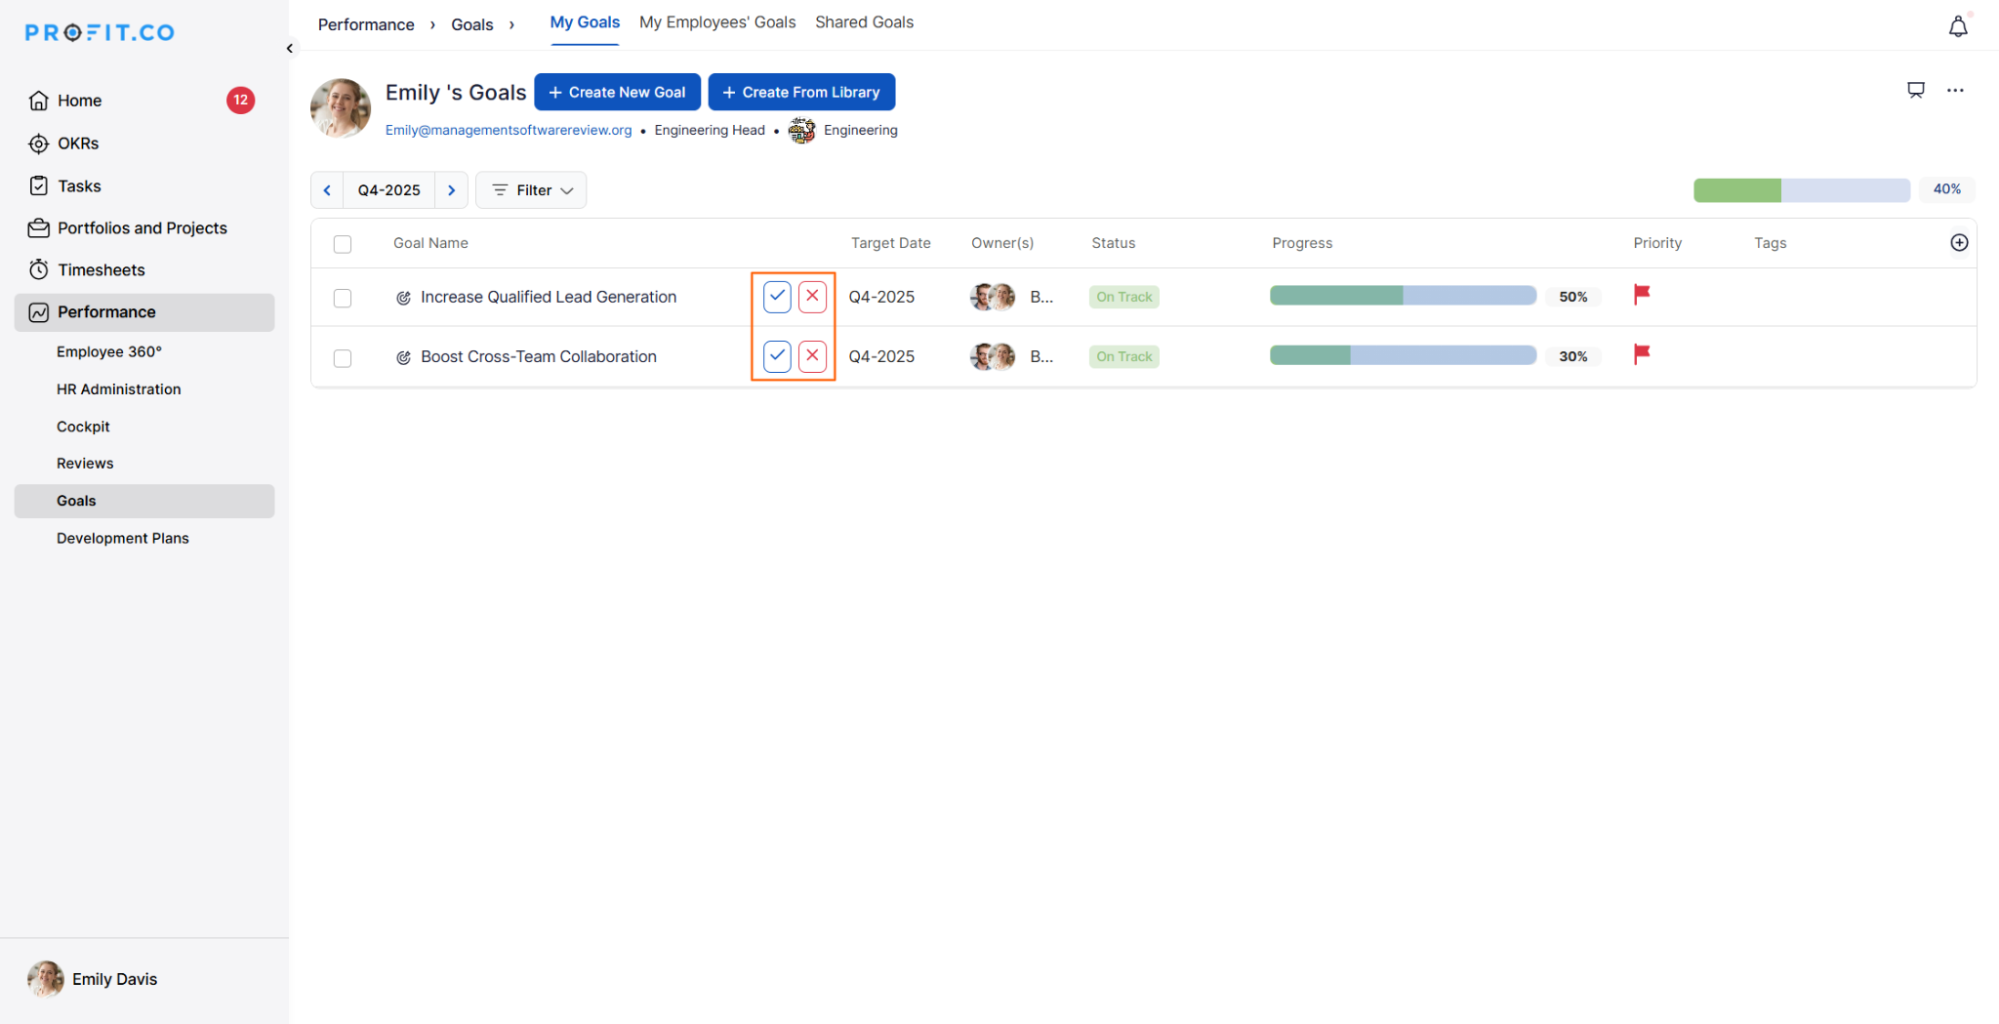This screenshot has width=1999, height=1024.
Task: Click goal icon beside Increase Qualified Lead Generation
Action: click(403, 298)
